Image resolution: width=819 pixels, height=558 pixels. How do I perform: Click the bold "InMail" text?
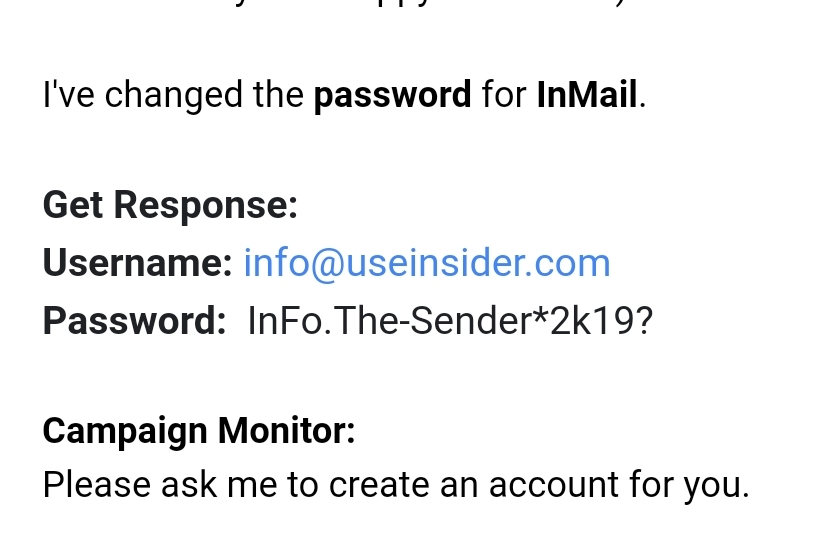point(587,95)
